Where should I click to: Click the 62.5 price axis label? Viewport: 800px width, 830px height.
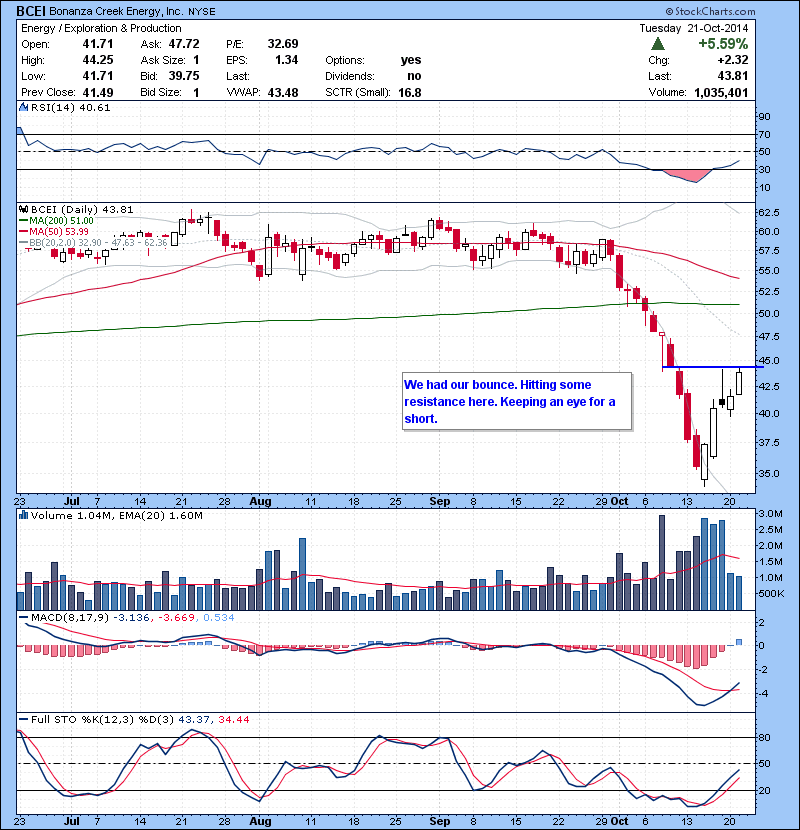[769, 212]
